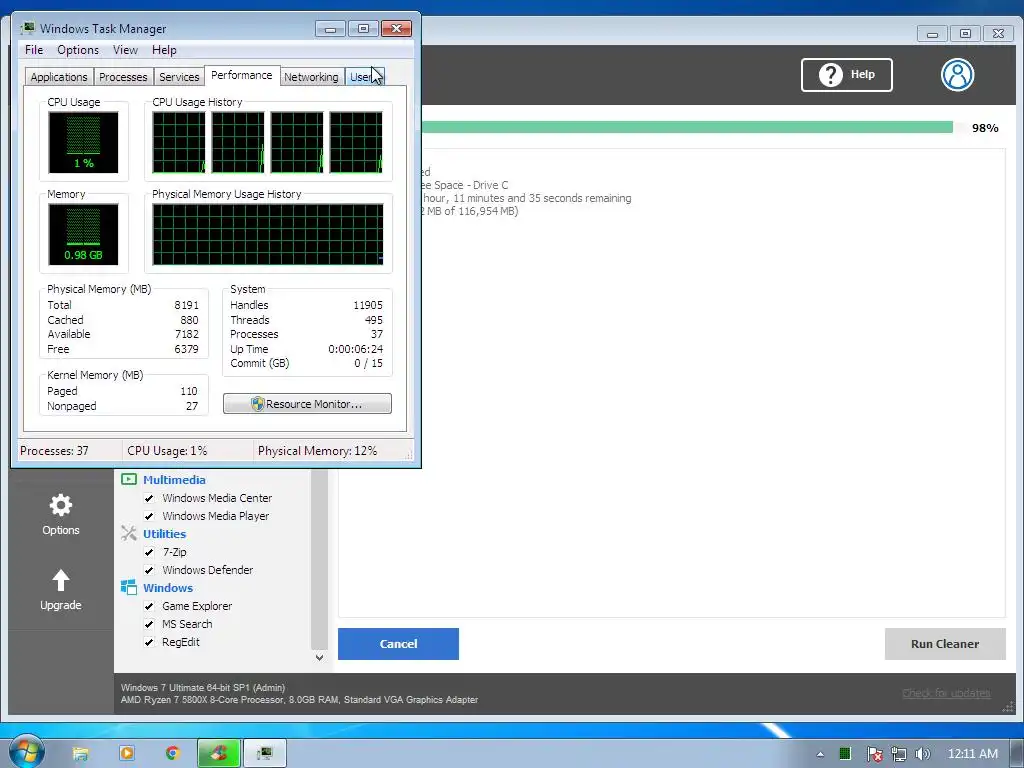The image size is (1024, 768).
Task: Toggle the MS Search checkbox
Action: [x=149, y=624]
